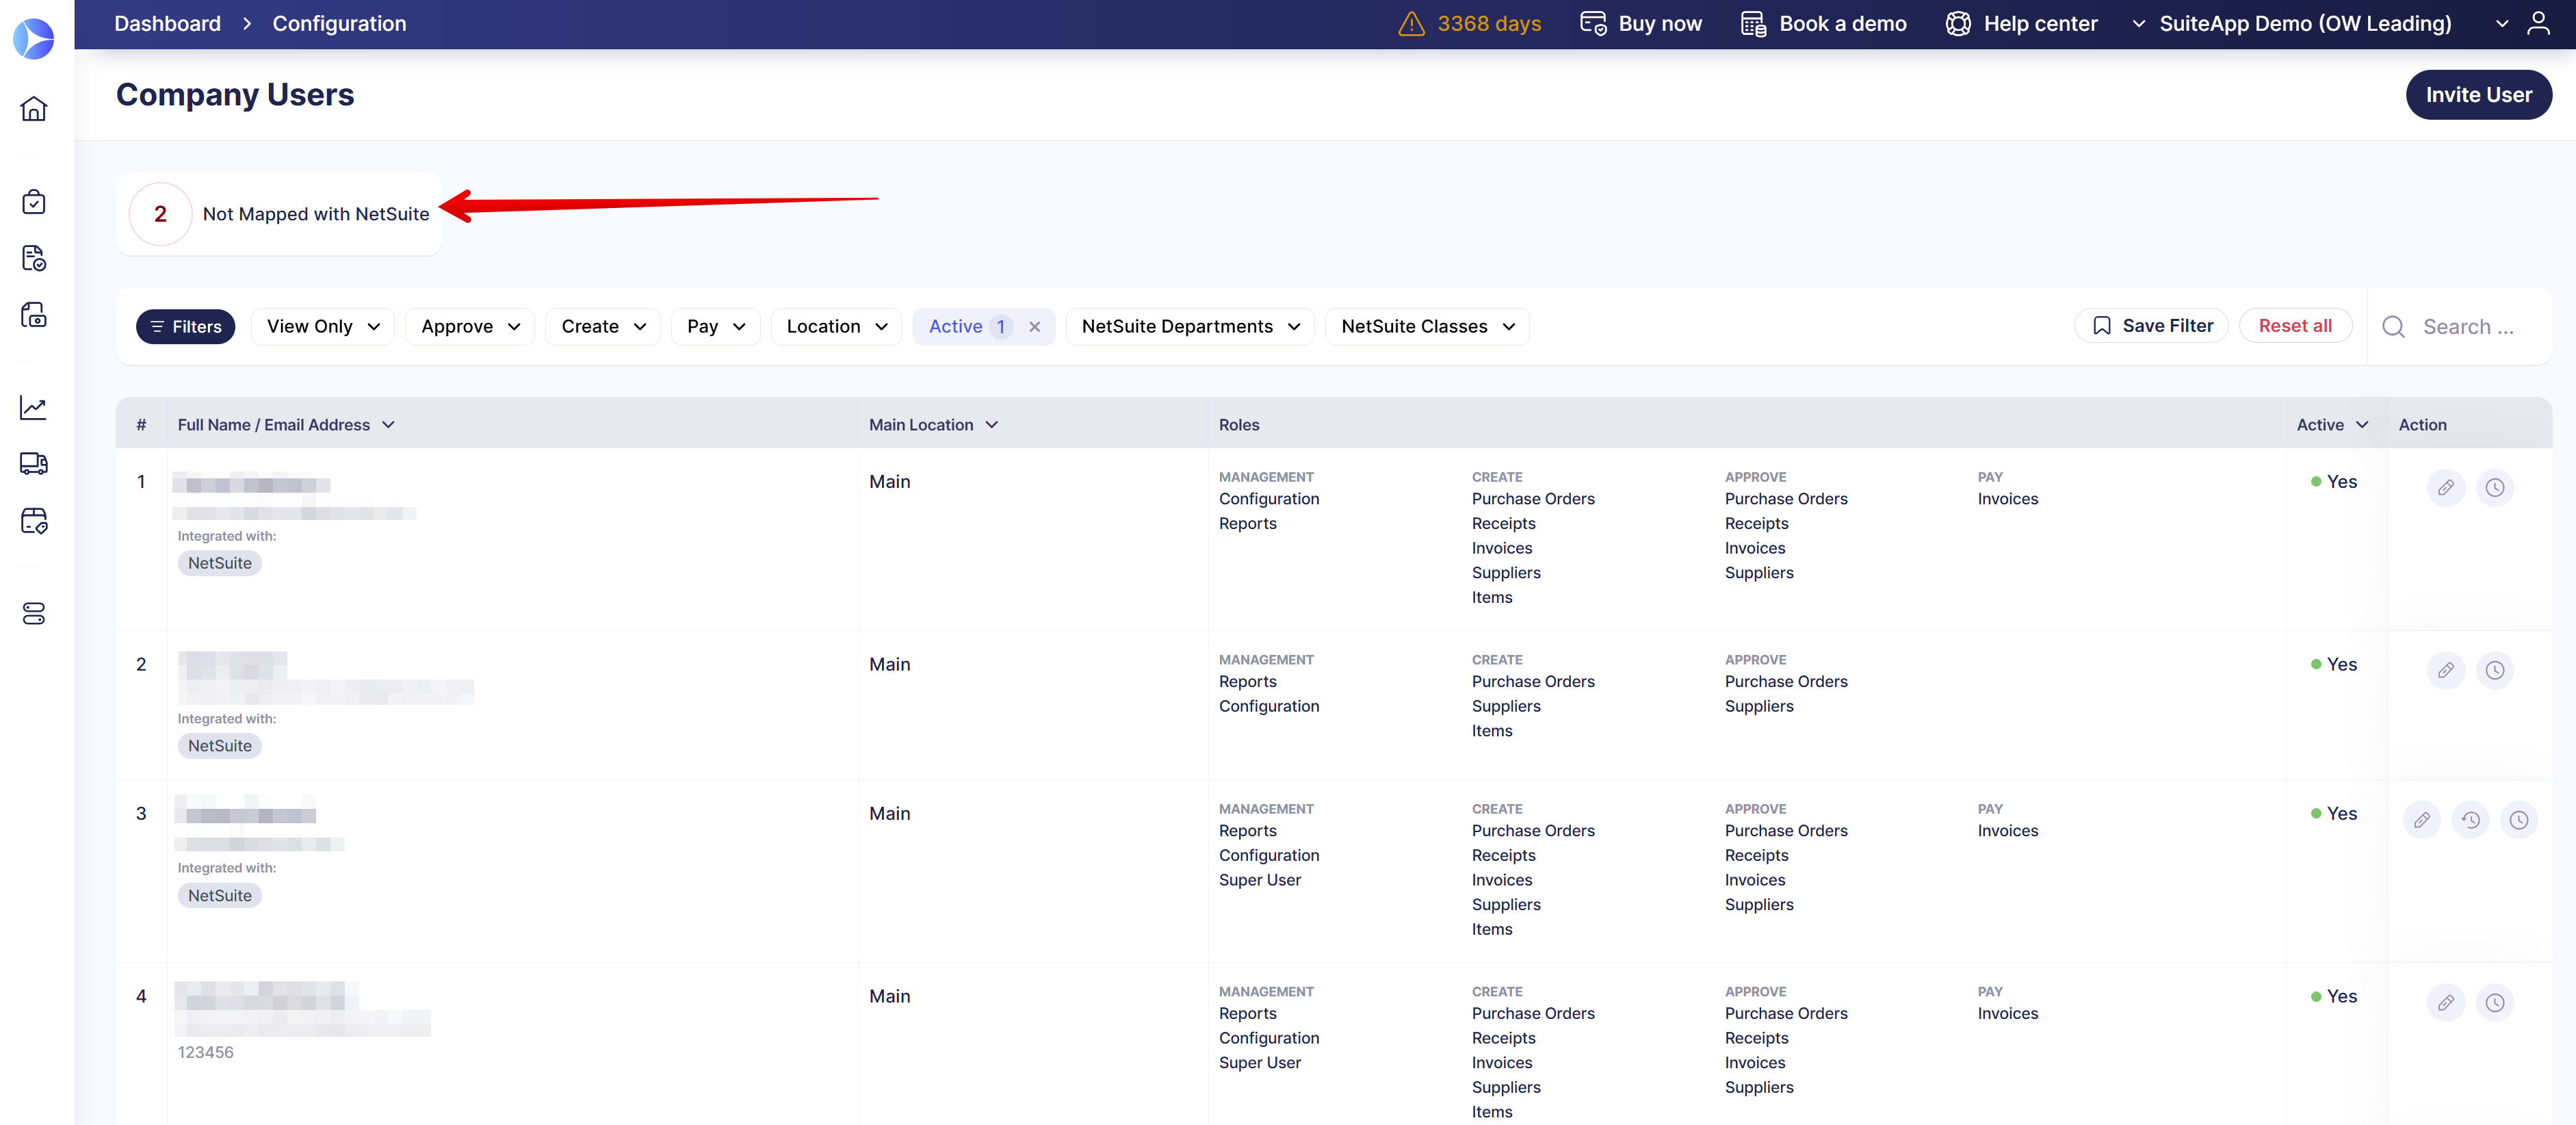Click the user profile icon
The image size is (2576, 1125).
[x=2538, y=23]
